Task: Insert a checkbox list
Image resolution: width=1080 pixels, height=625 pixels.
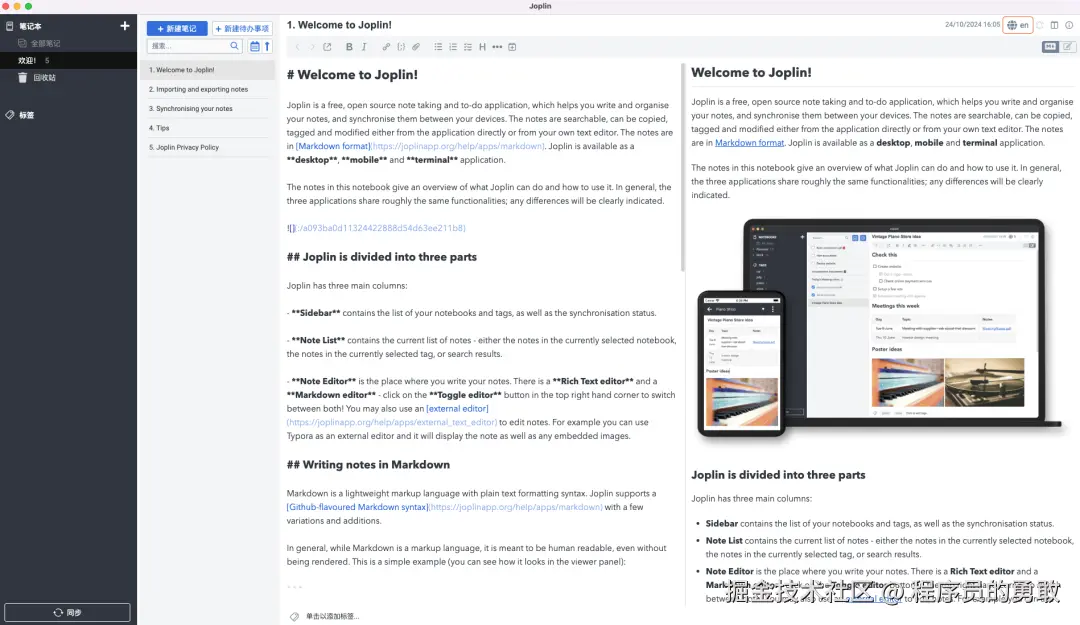Action: click(468, 47)
